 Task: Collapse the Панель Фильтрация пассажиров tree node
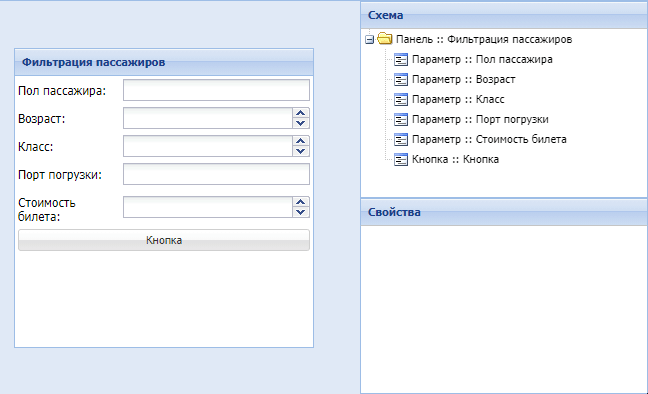coord(370,40)
